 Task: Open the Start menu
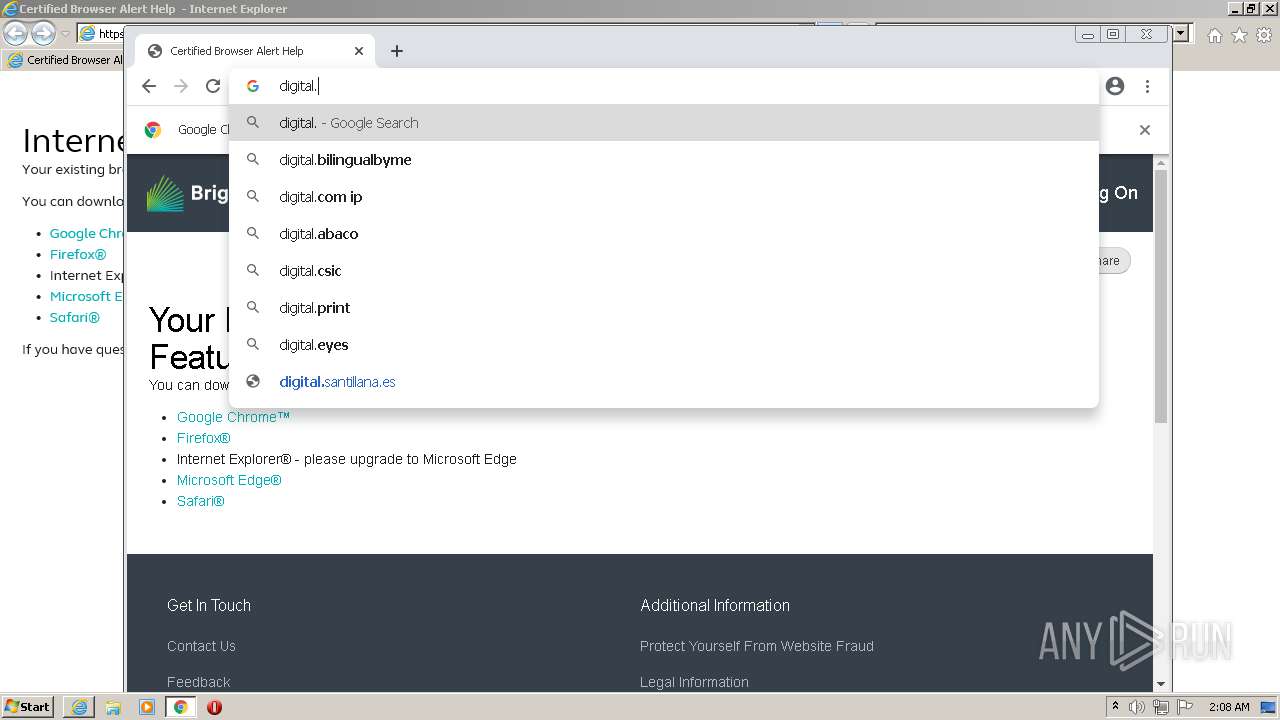pyautogui.click(x=28, y=706)
